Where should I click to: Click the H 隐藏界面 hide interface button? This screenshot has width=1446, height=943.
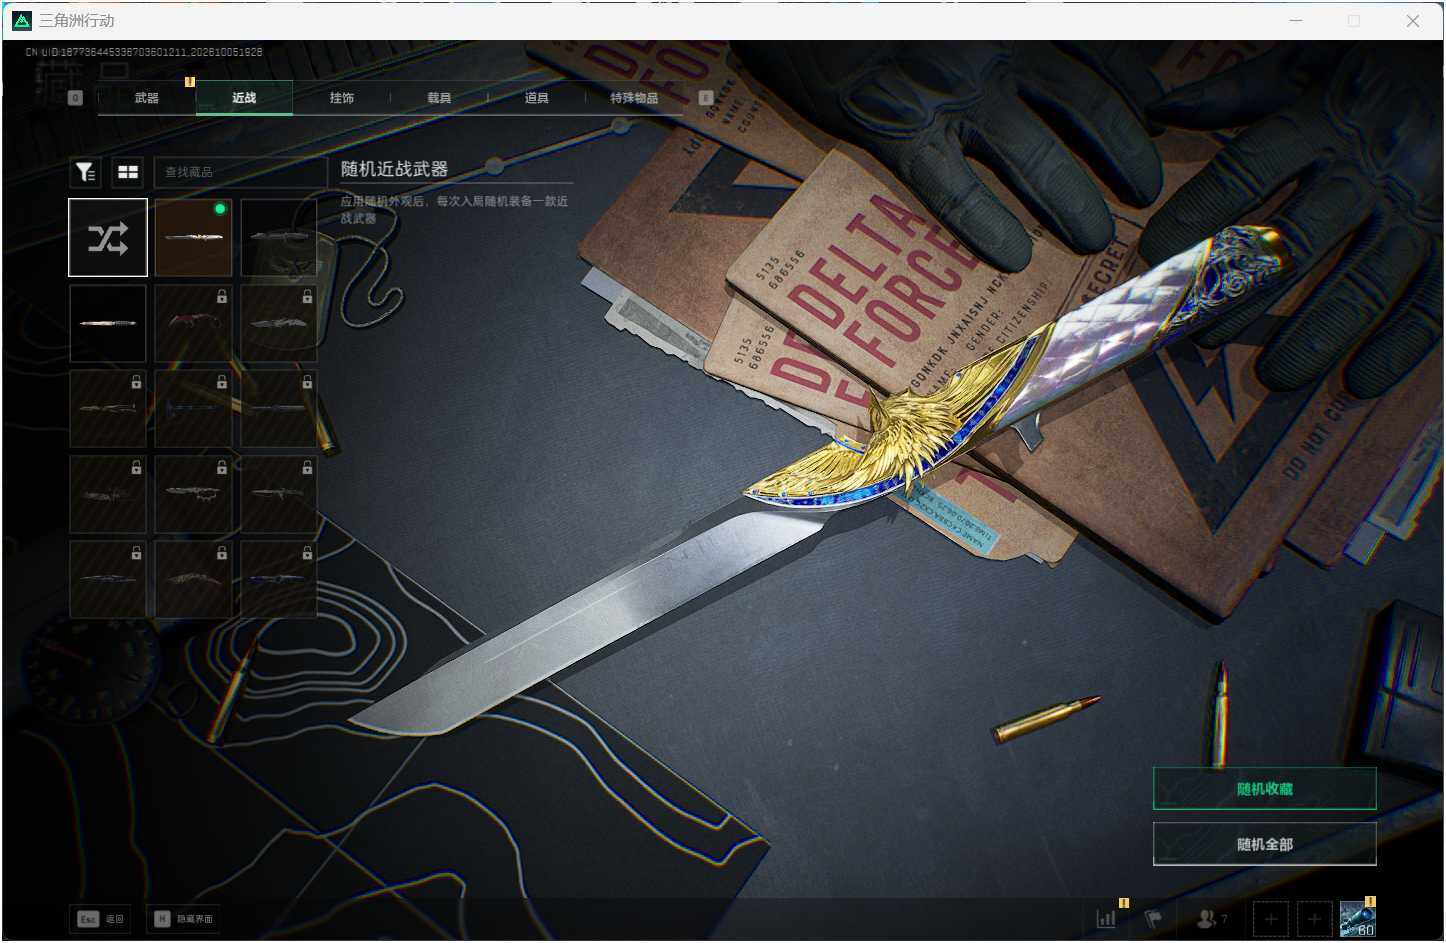(184, 918)
